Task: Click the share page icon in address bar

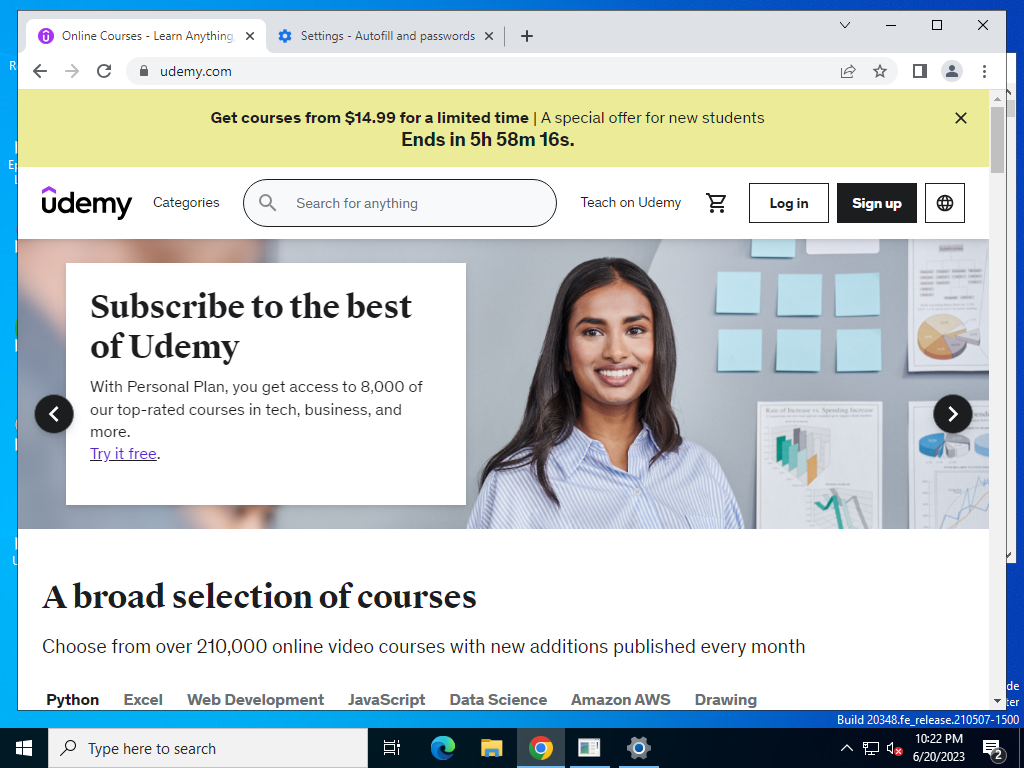Action: click(x=848, y=71)
